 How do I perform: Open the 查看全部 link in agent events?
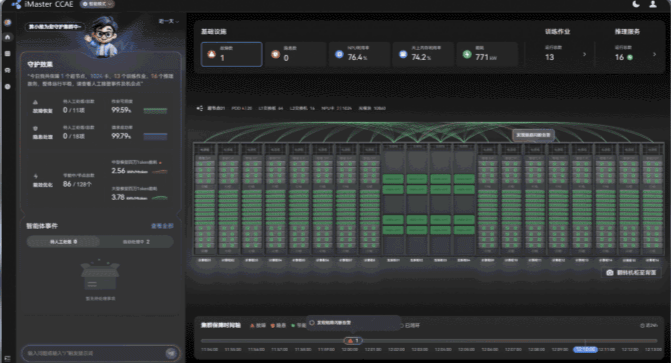click(x=162, y=226)
